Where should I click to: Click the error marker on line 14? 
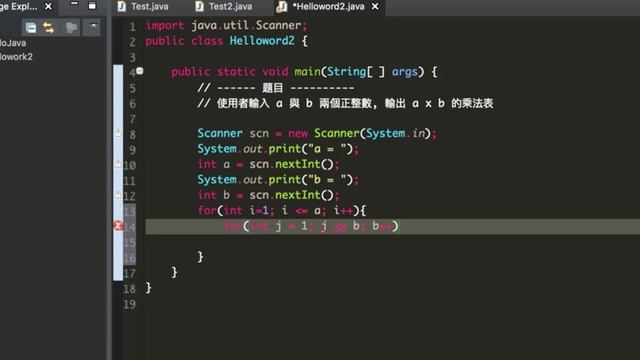click(x=118, y=225)
